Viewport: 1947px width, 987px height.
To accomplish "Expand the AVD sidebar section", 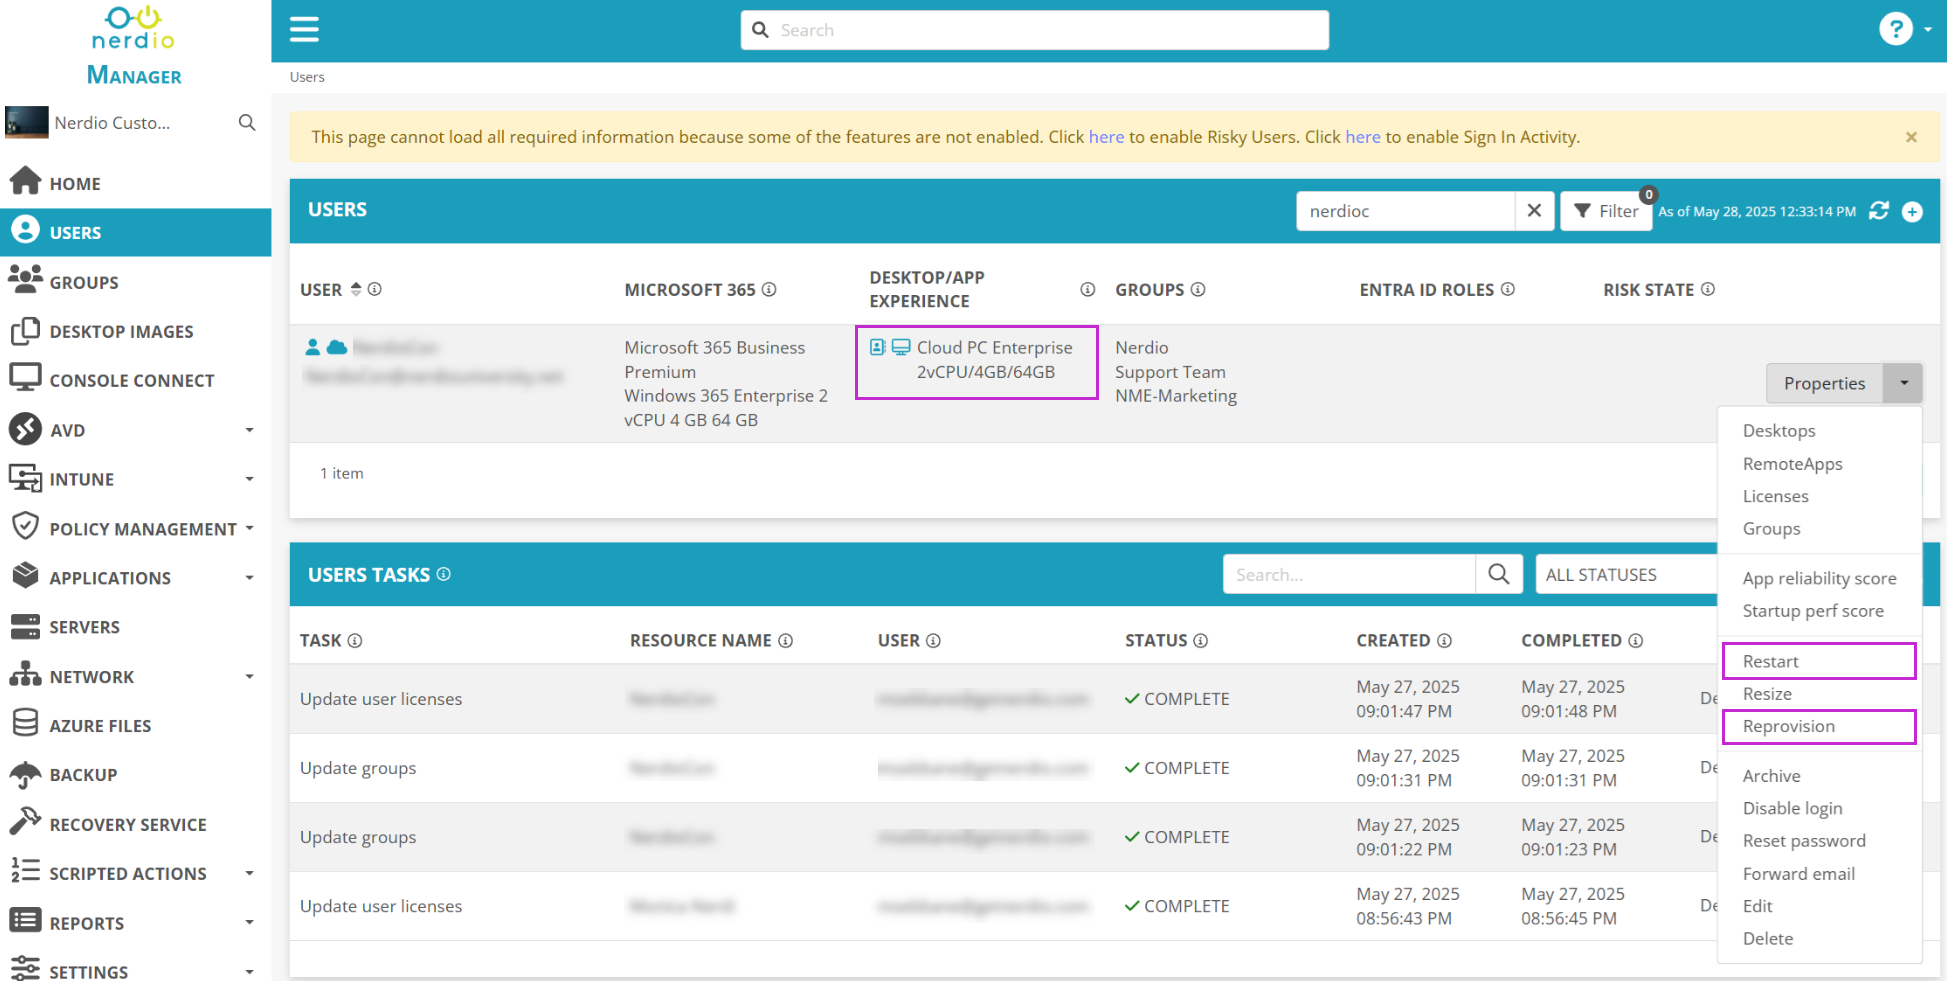I will click(x=249, y=430).
